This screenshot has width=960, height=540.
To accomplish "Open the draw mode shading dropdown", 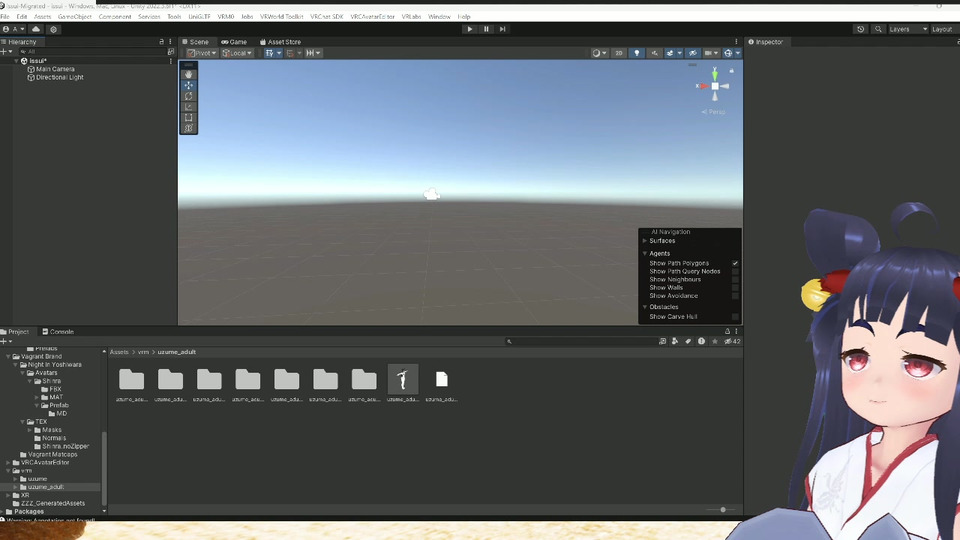I will pyautogui.click(x=599, y=53).
